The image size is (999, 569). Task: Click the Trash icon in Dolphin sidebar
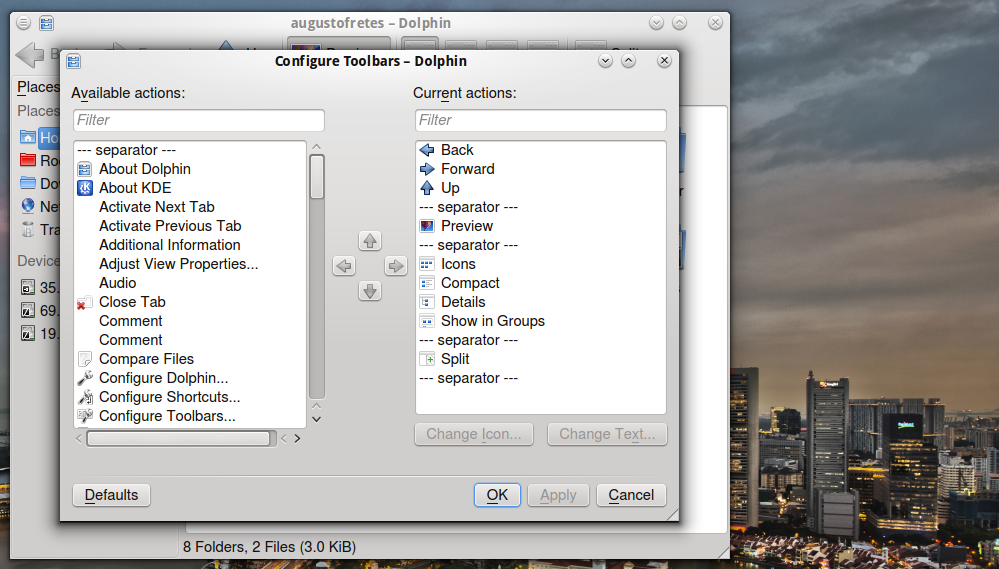coord(27,229)
